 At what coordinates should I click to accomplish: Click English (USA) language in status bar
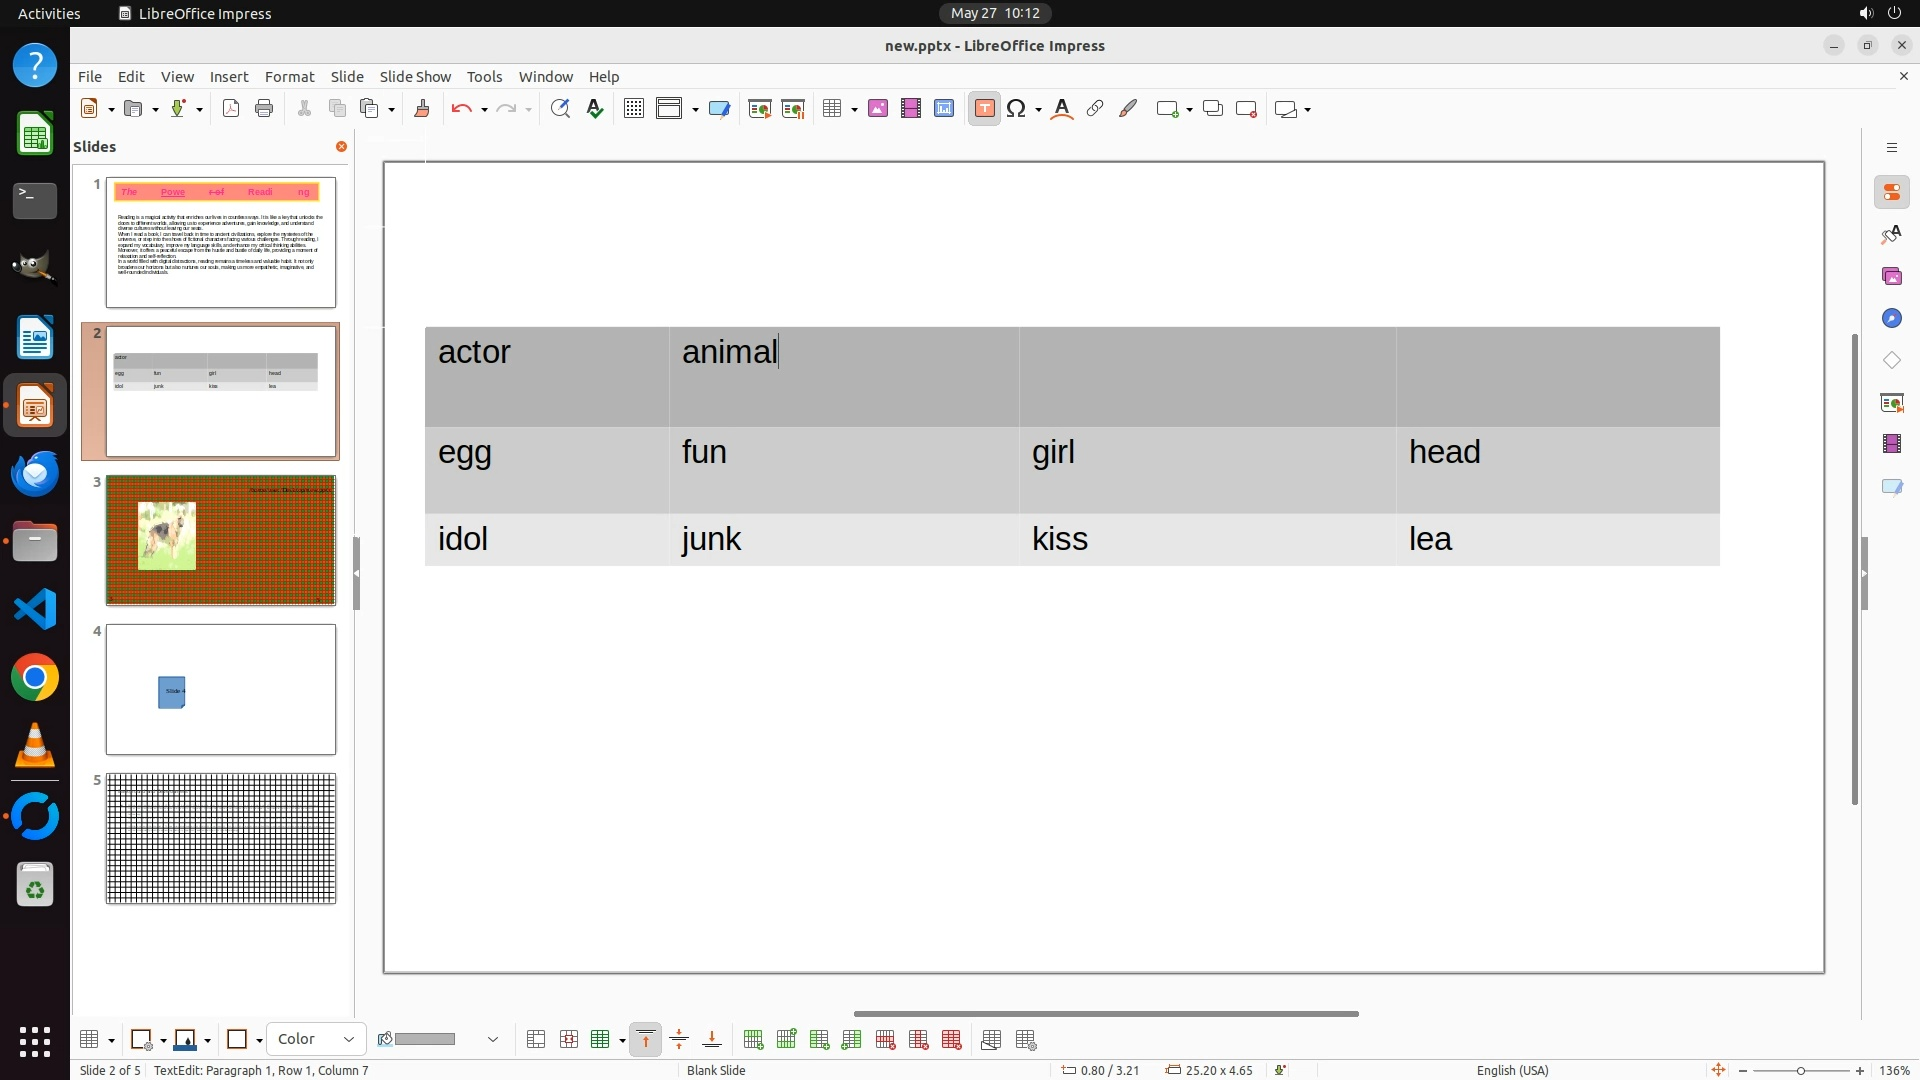point(1512,1070)
